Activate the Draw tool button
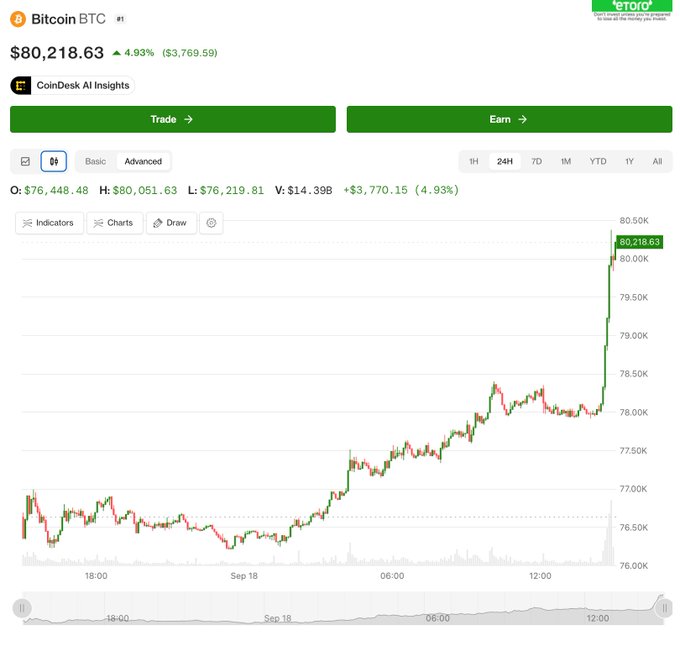The height and width of the screenshot is (646, 680). [x=171, y=223]
